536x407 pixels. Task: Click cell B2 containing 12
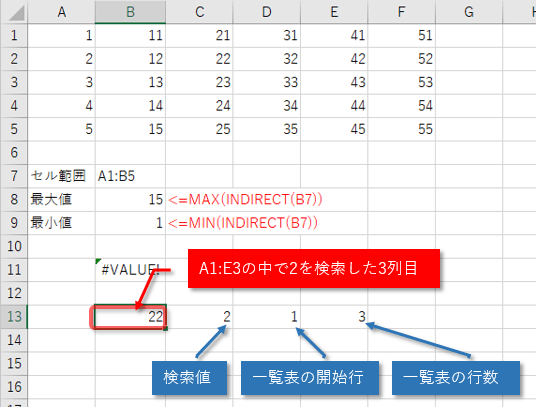130,59
